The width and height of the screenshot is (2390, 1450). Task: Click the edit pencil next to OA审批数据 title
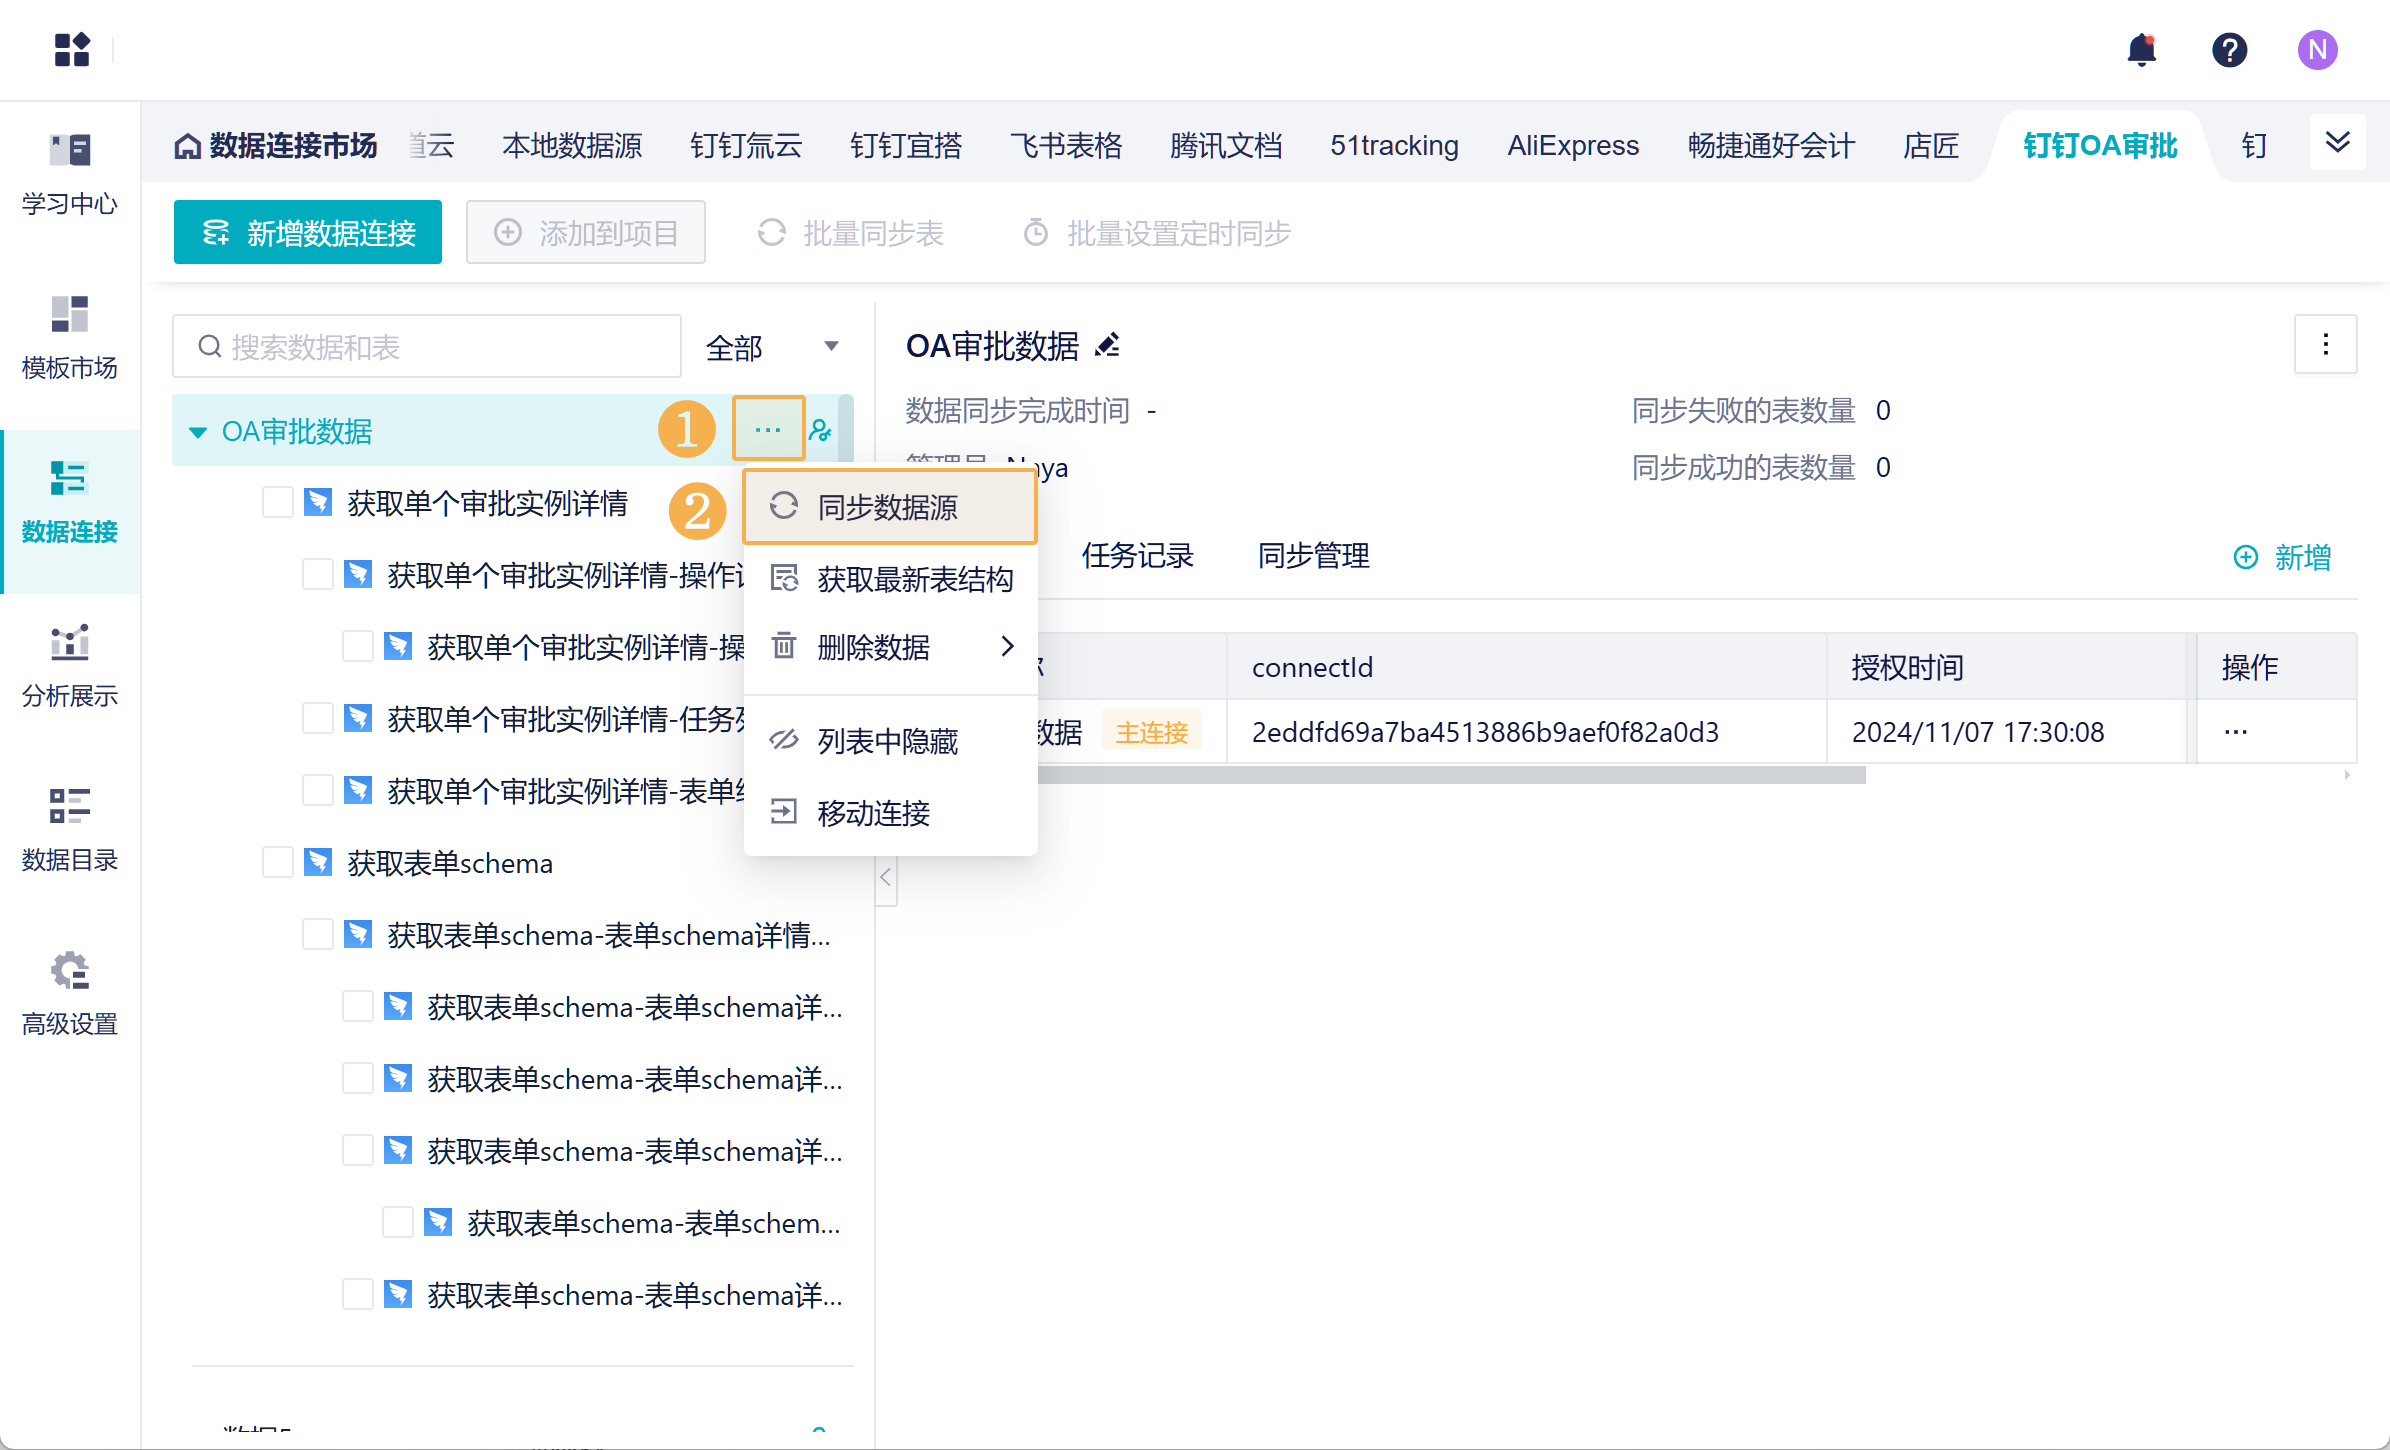point(1107,346)
